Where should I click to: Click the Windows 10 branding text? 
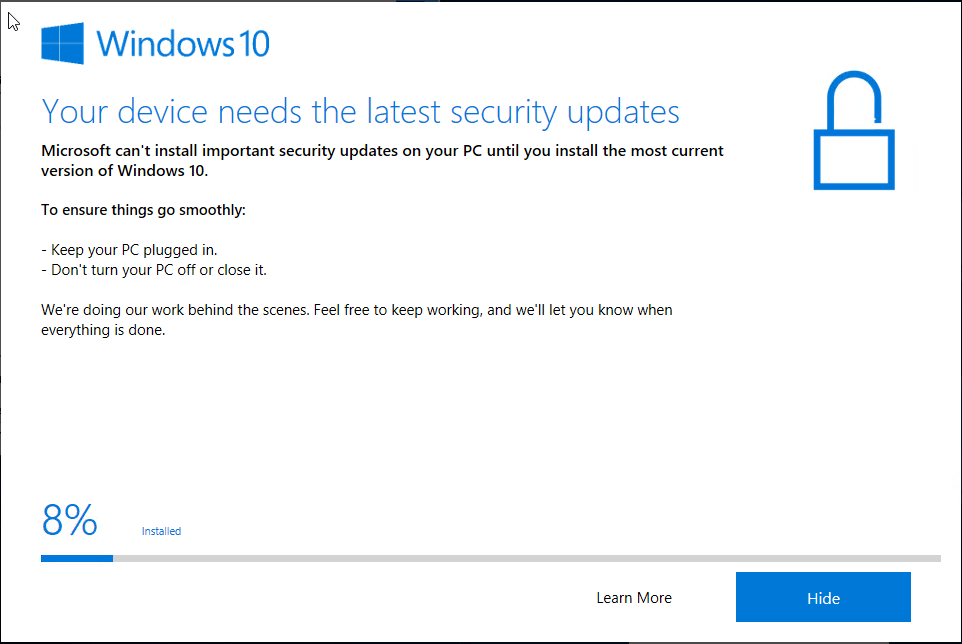pyautogui.click(x=185, y=43)
